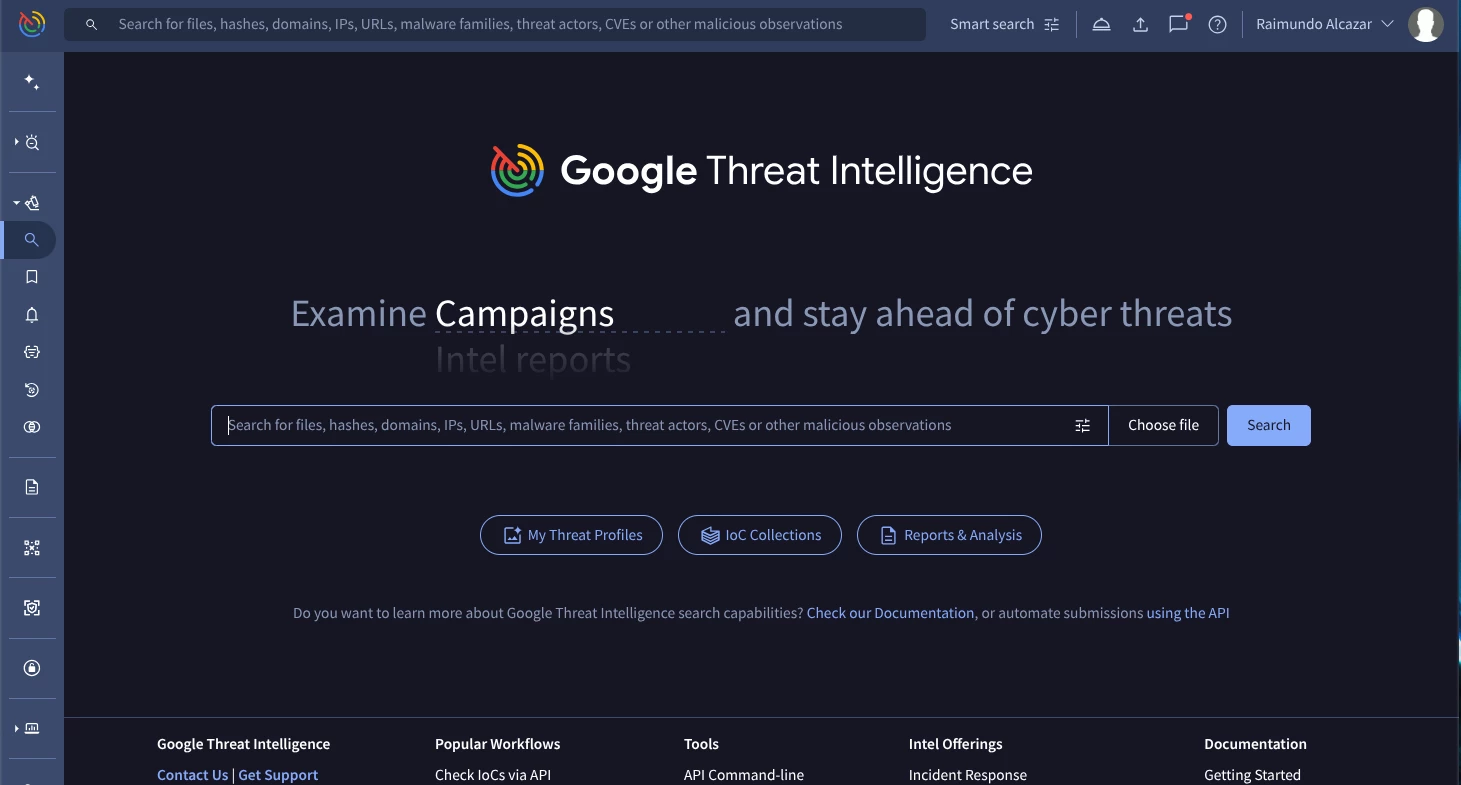Open the chat messages icon with red dot
The image size is (1461, 785).
[1179, 24]
